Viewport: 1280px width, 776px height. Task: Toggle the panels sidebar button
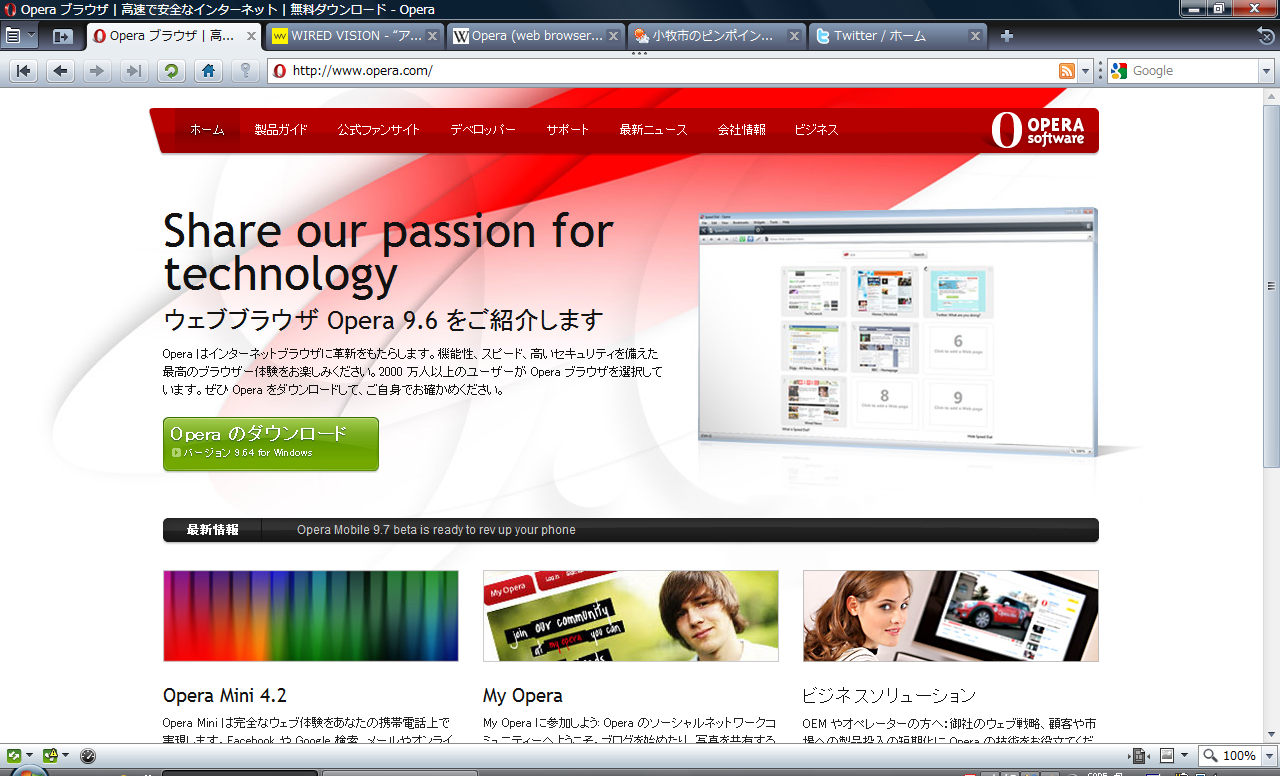[62, 36]
